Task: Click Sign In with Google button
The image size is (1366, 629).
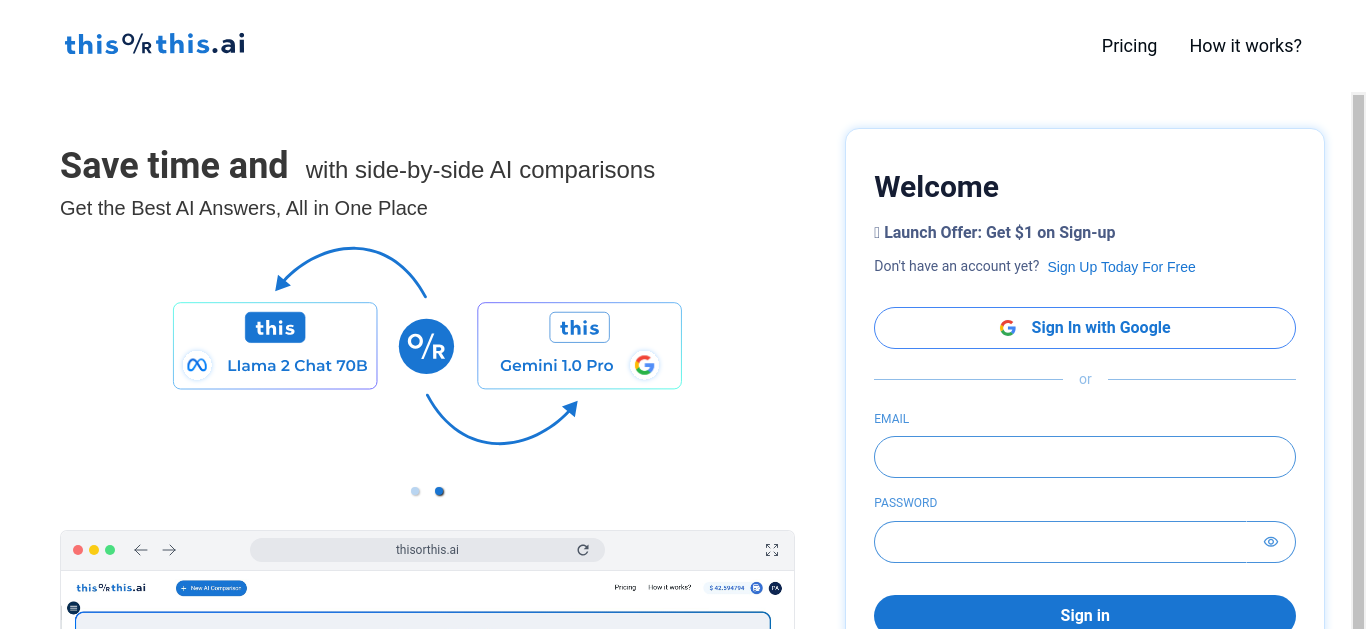Action: pos(1085,328)
